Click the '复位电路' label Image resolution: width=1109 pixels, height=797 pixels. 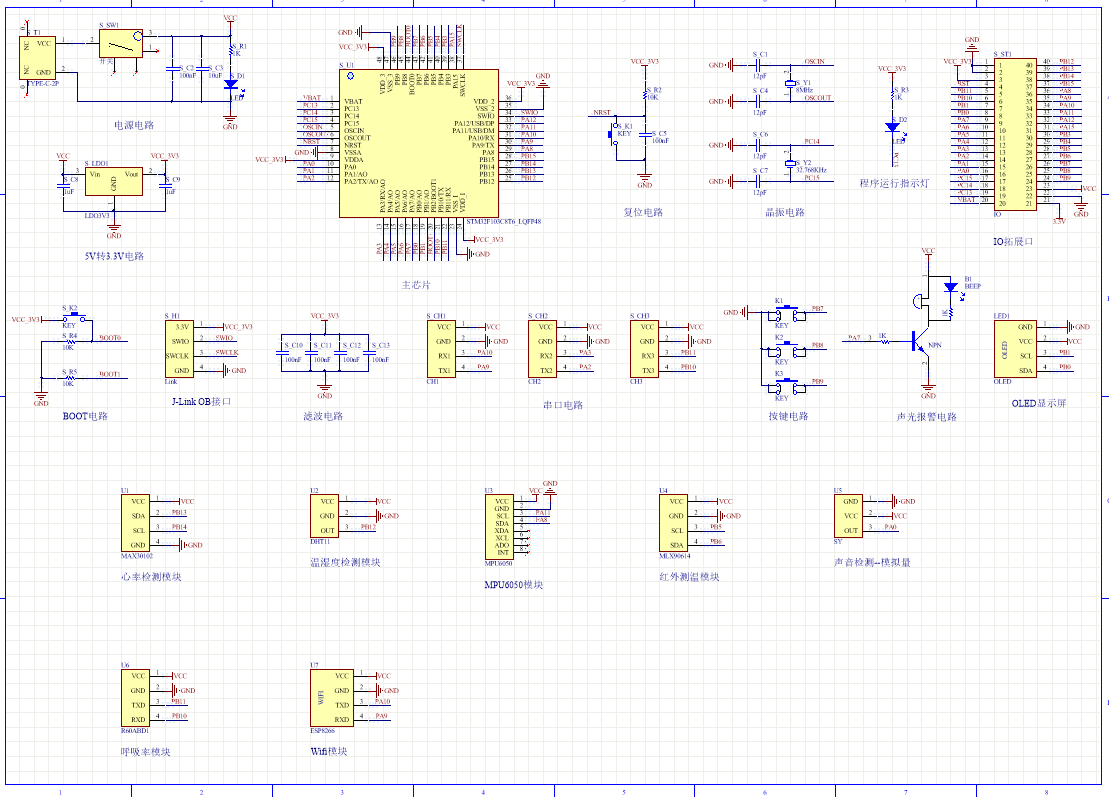point(643,212)
